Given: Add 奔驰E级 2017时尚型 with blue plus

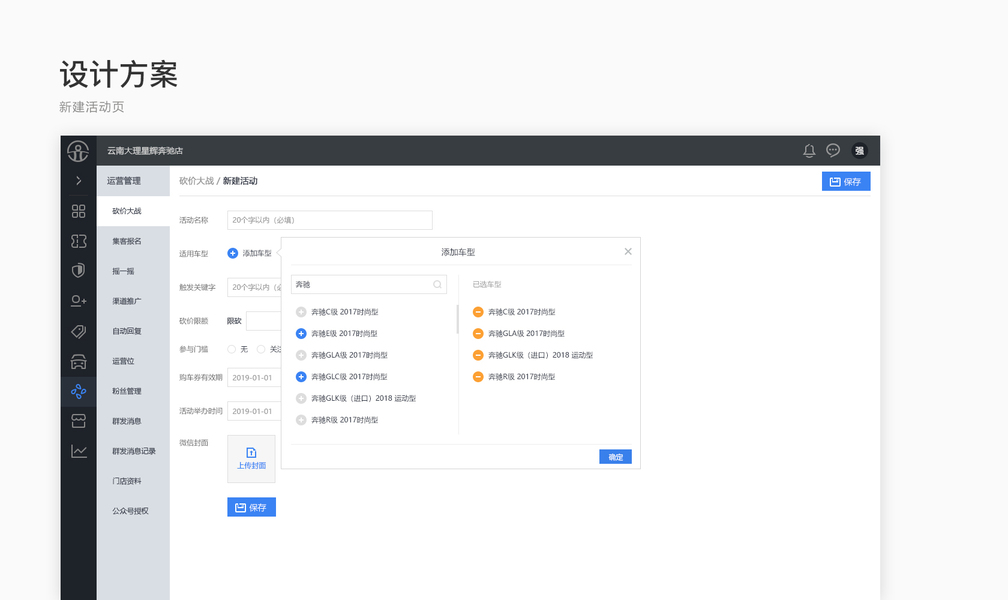Looking at the screenshot, I should pyautogui.click(x=301, y=333).
